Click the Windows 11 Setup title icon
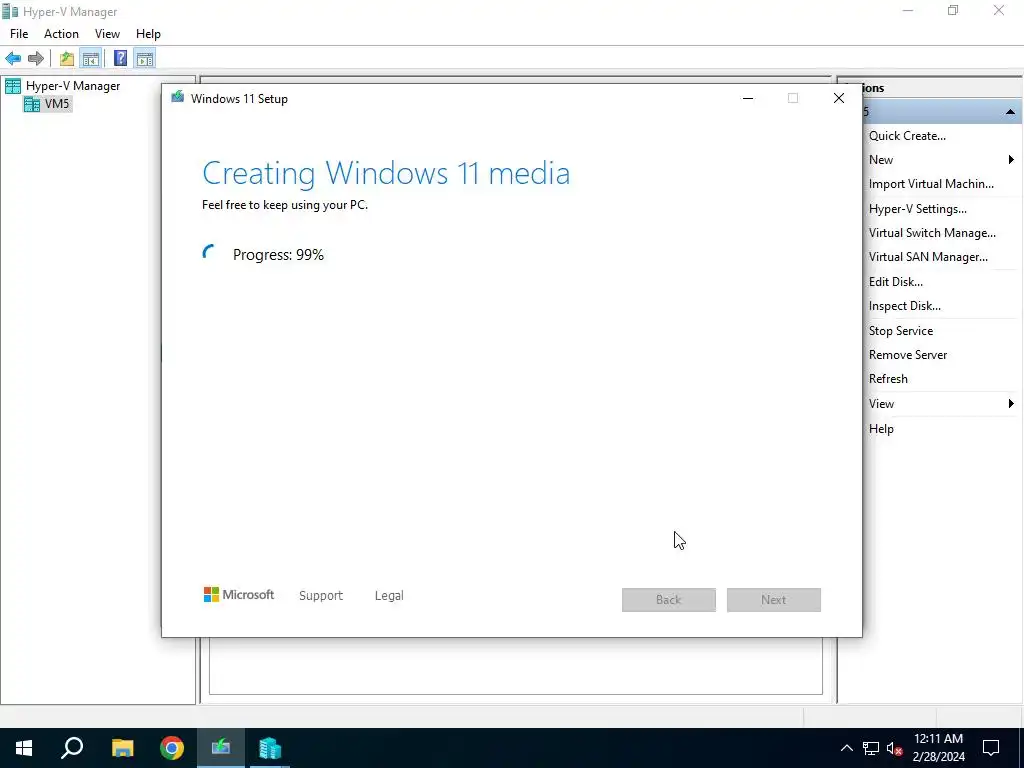 click(x=178, y=98)
